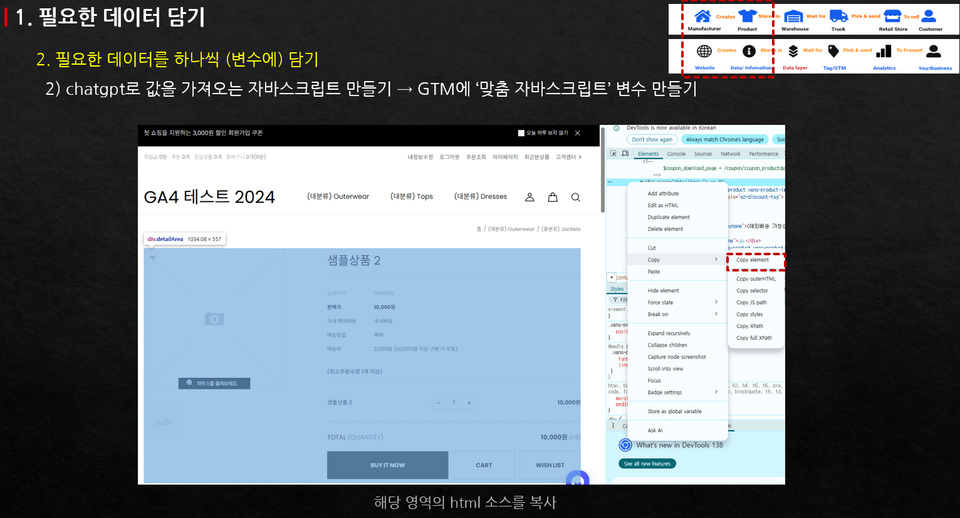Choose Copy full XPath in submenu
This screenshot has height=518, width=960.
[754, 337]
